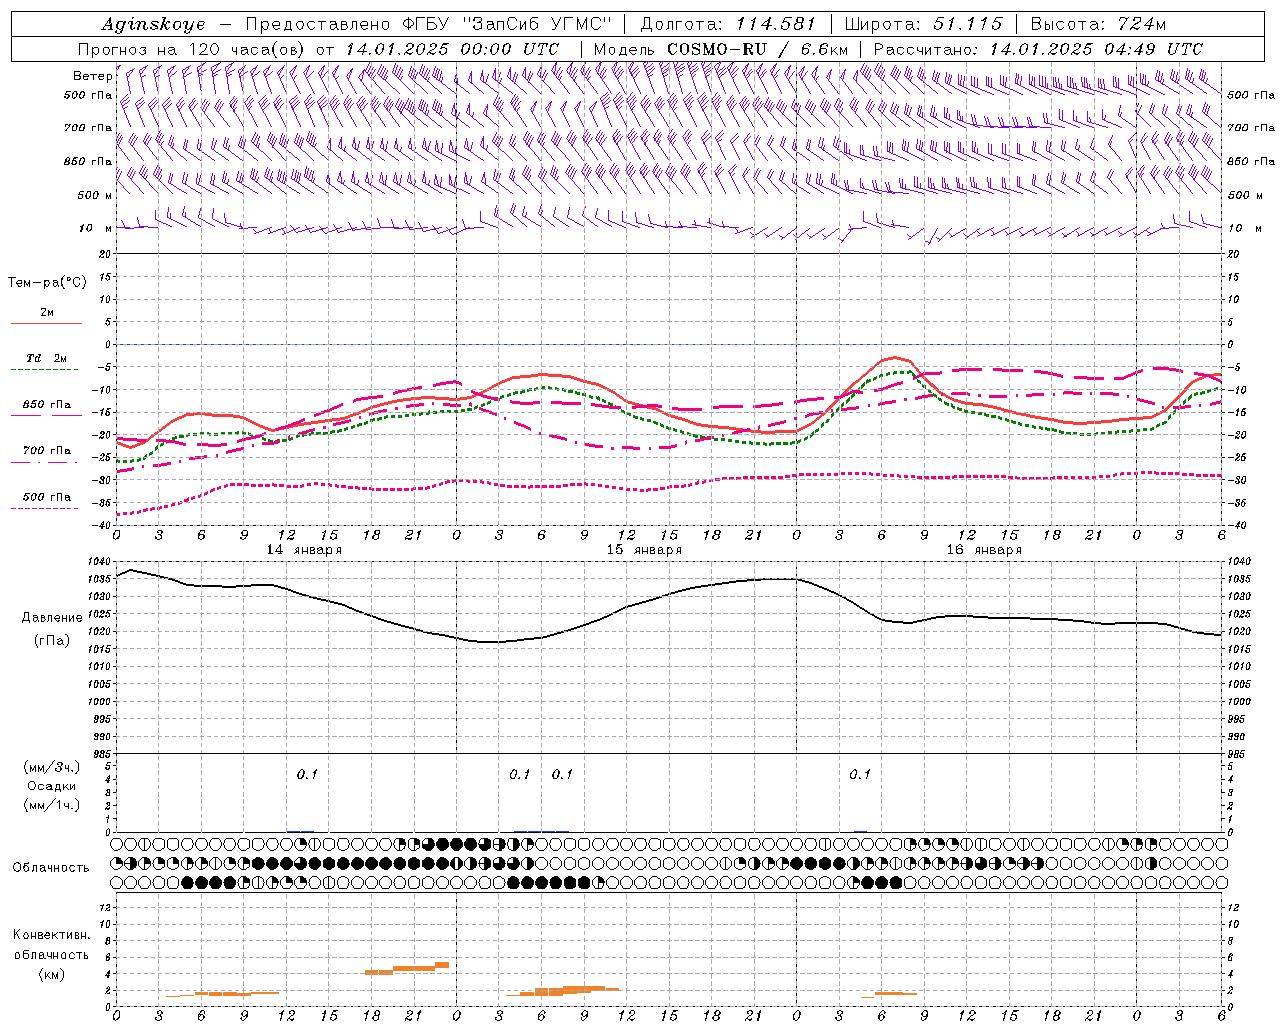
Task: Click the "Осадки" precipitation label
Action: coord(52,786)
